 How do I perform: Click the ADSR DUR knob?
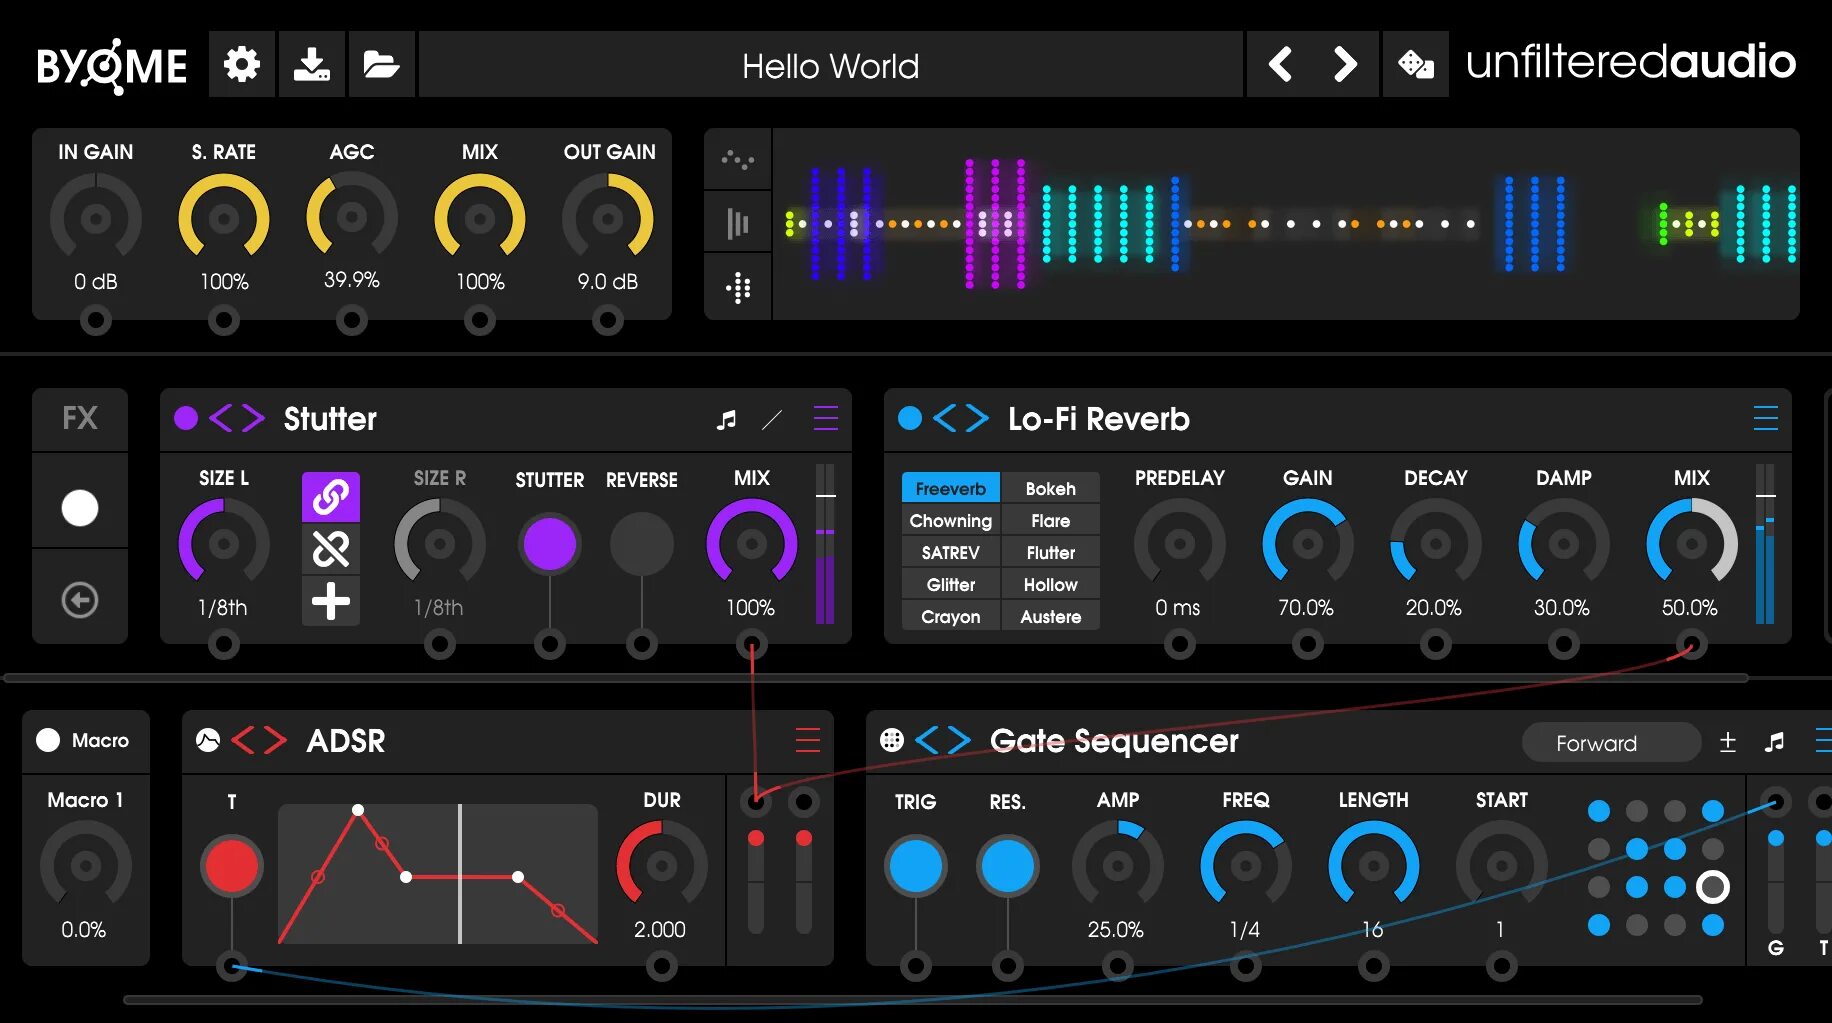(662, 866)
